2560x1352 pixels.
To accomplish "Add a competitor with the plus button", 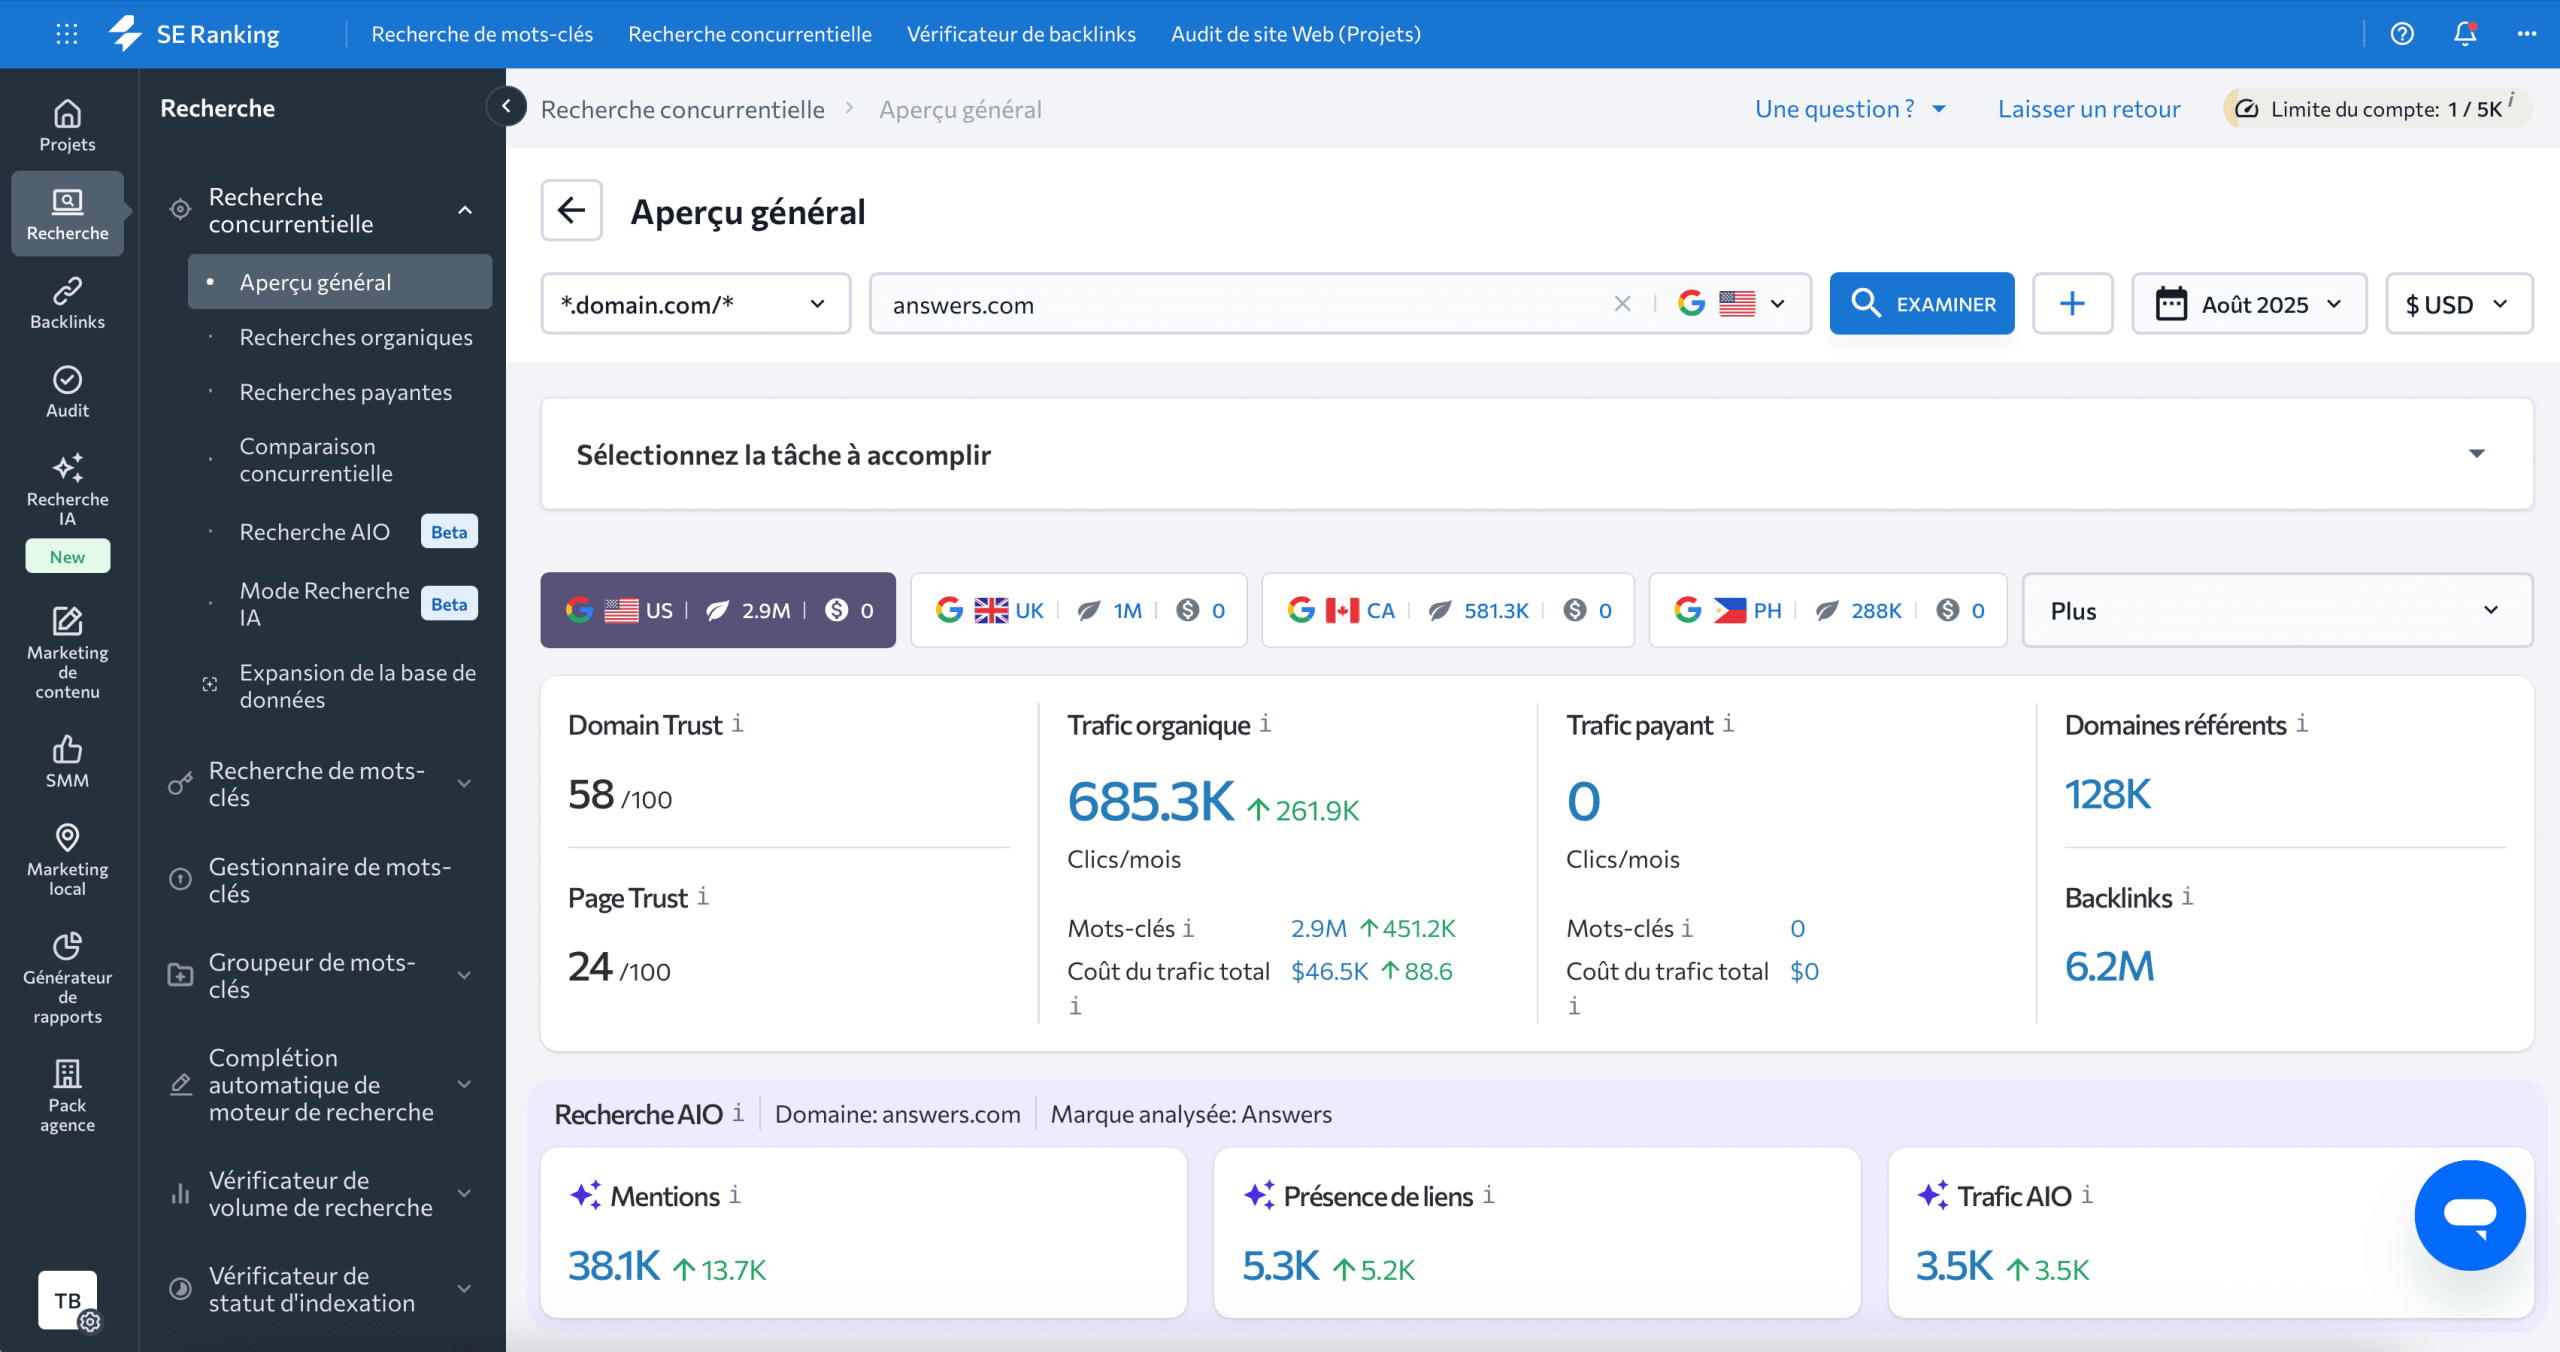I will tap(2072, 304).
